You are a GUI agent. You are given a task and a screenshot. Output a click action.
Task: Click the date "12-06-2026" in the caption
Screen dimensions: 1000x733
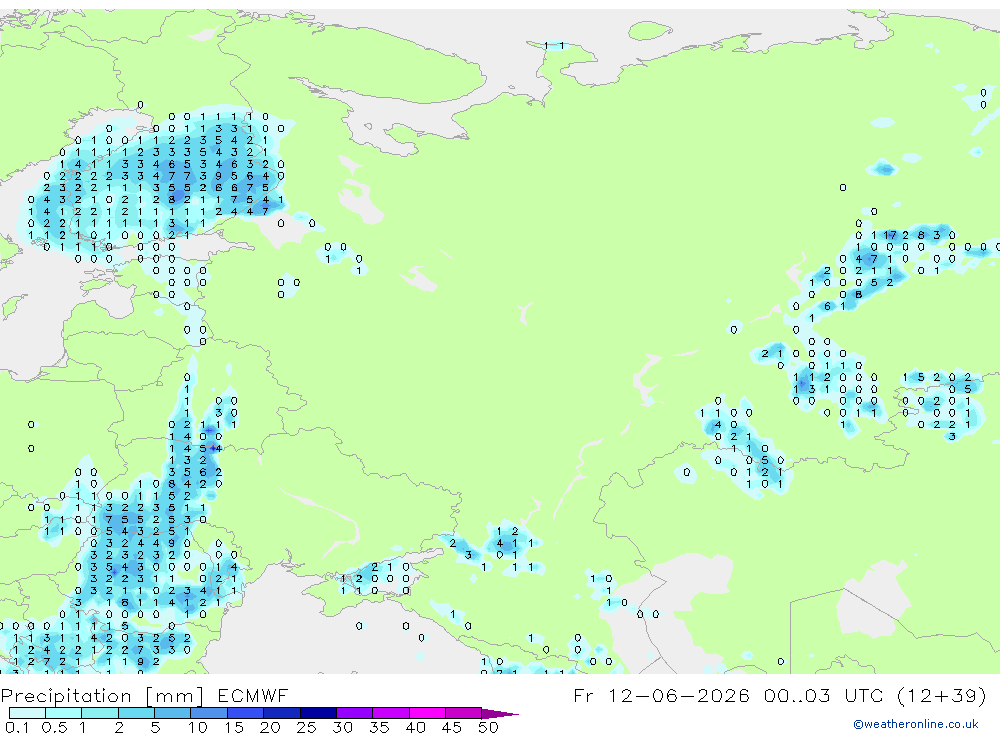coord(678,695)
